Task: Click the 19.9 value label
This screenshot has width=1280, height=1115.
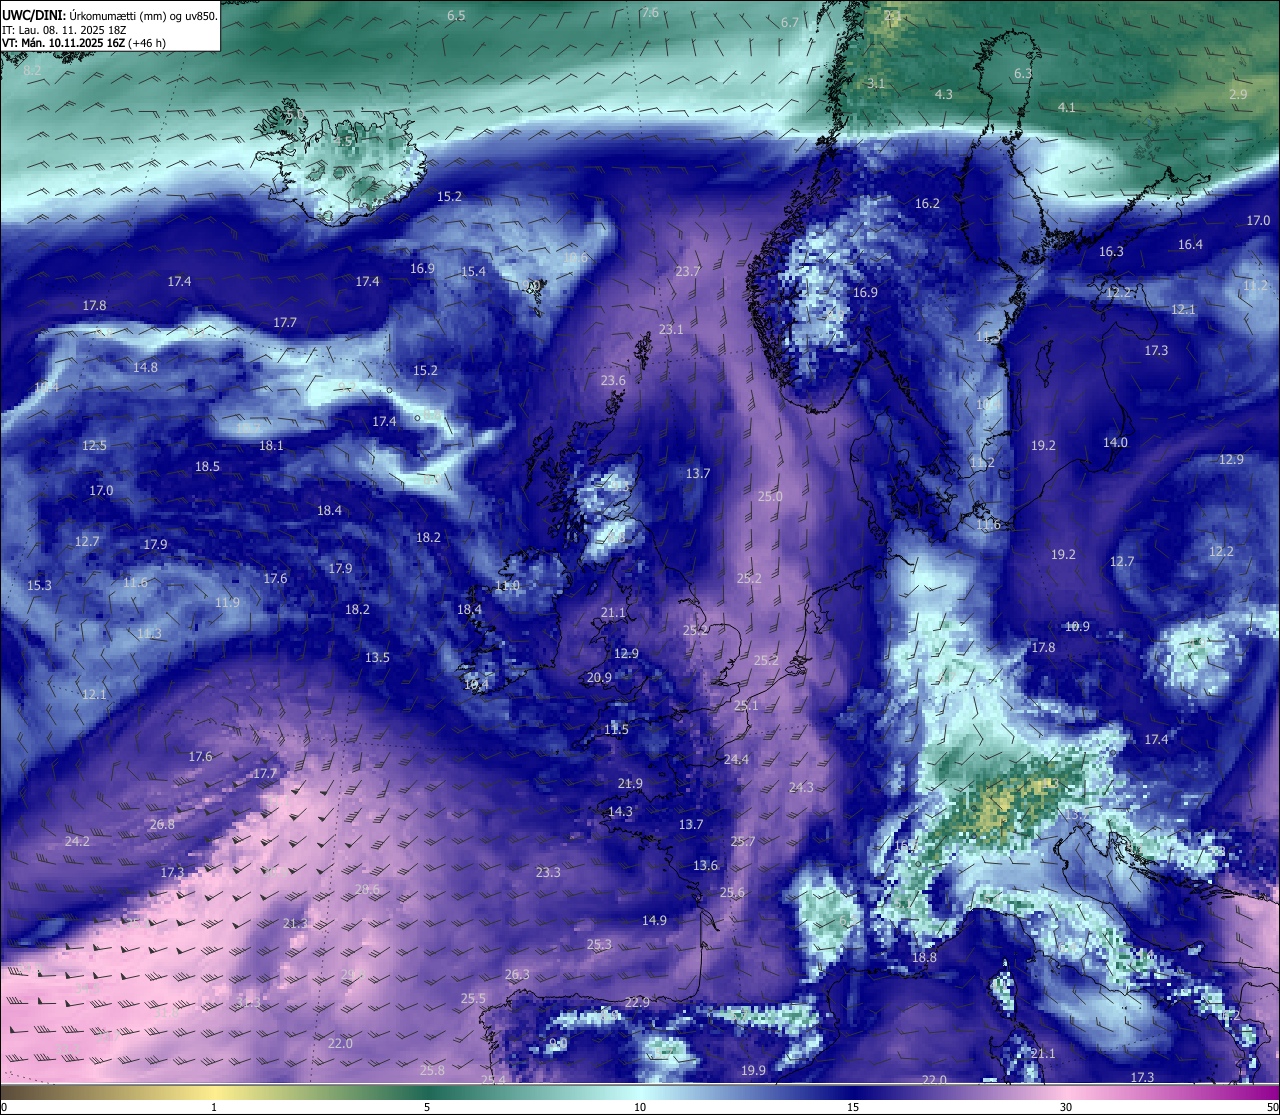Action: coord(753,1071)
